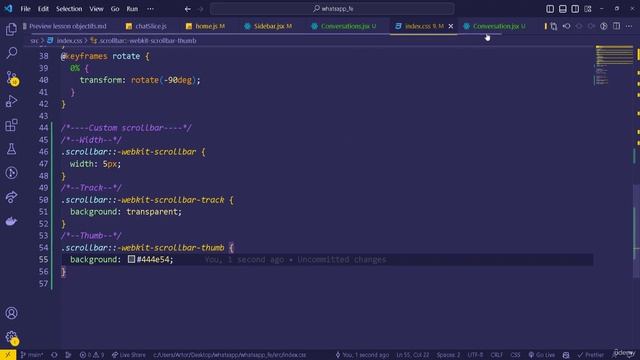Image resolution: width=640 pixels, height=360 pixels.
Task: Open the Edit menu
Action: point(43,9)
